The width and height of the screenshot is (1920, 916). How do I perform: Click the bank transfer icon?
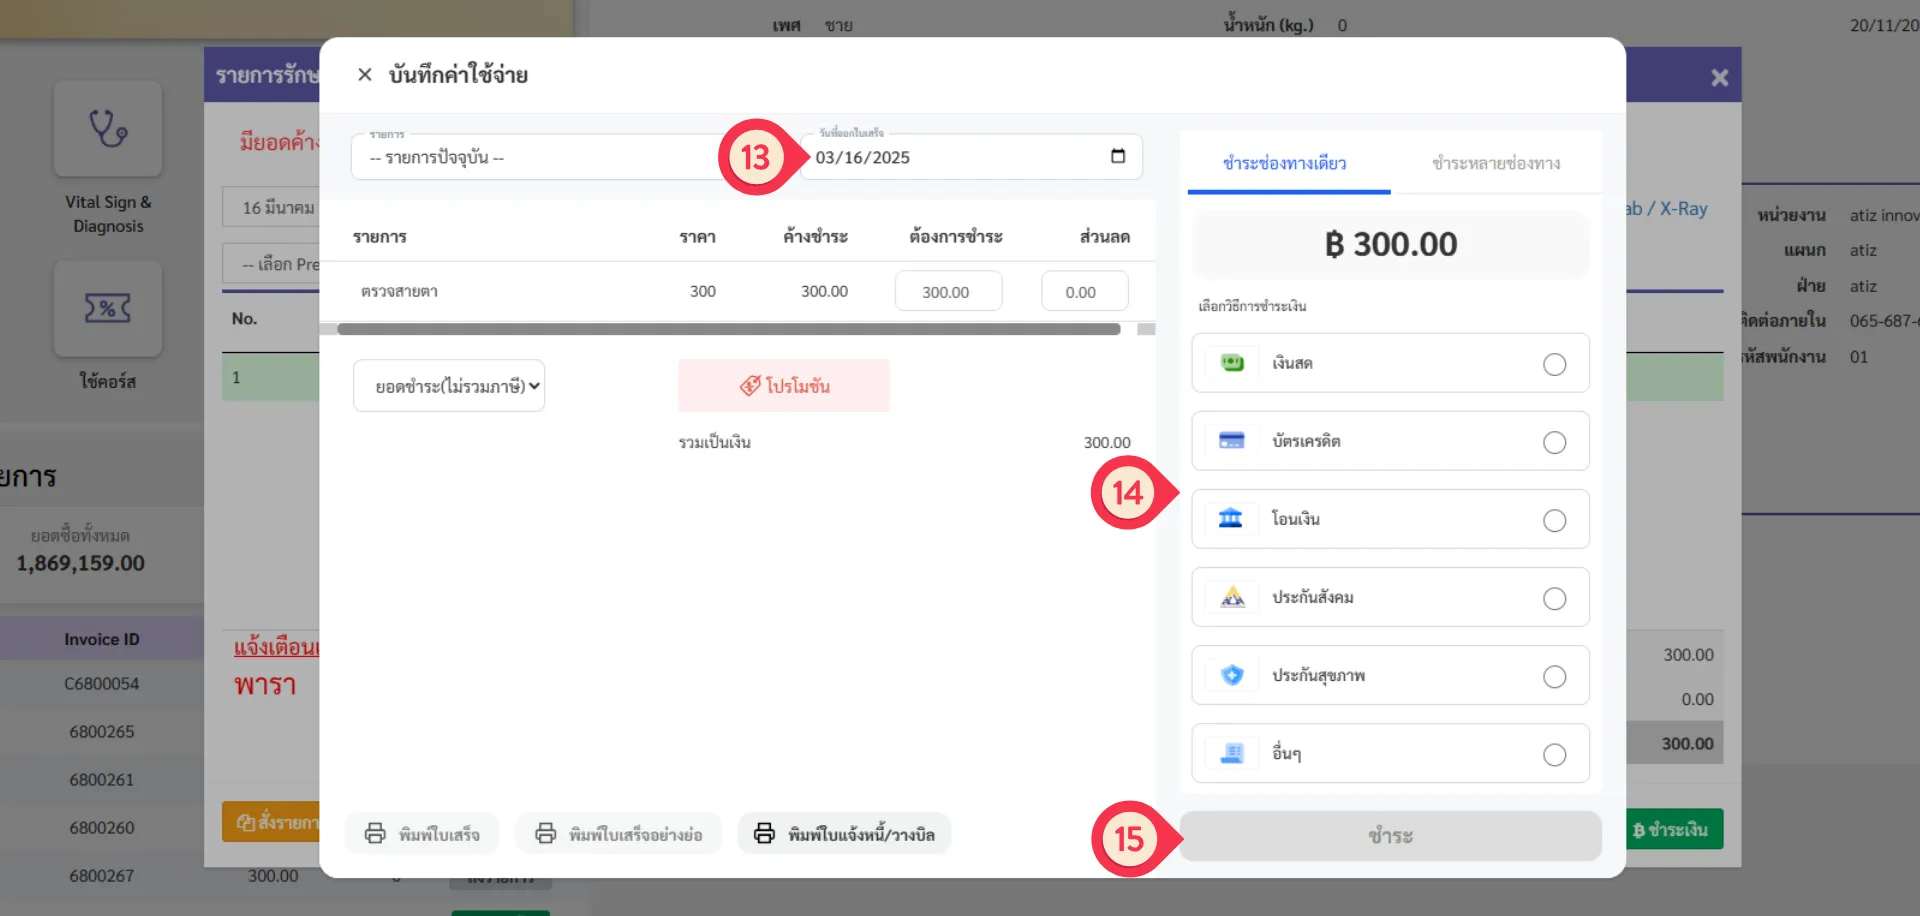click(x=1231, y=519)
